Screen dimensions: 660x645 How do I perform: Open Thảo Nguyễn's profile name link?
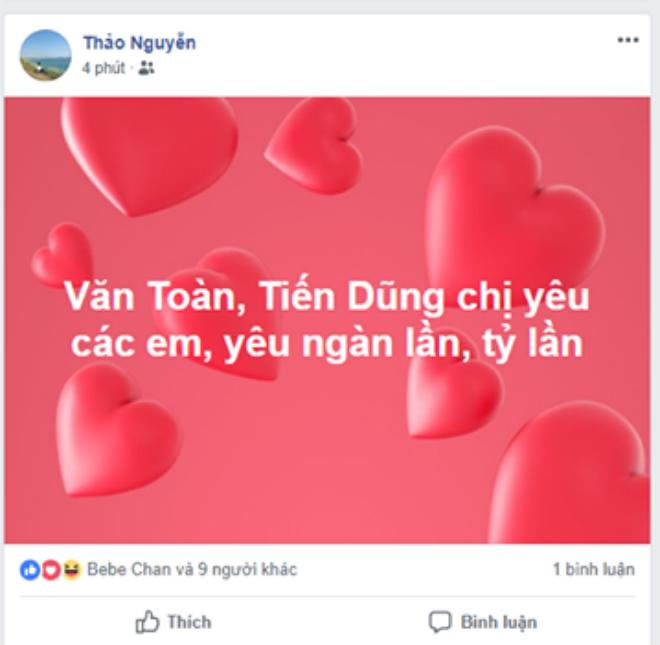tap(139, 43)
